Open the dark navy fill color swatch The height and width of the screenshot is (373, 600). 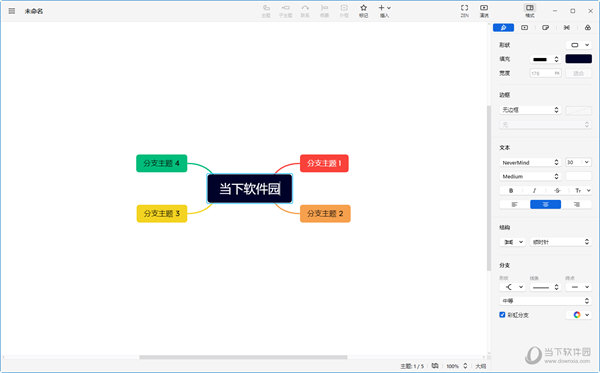click(x=579, y=59)
